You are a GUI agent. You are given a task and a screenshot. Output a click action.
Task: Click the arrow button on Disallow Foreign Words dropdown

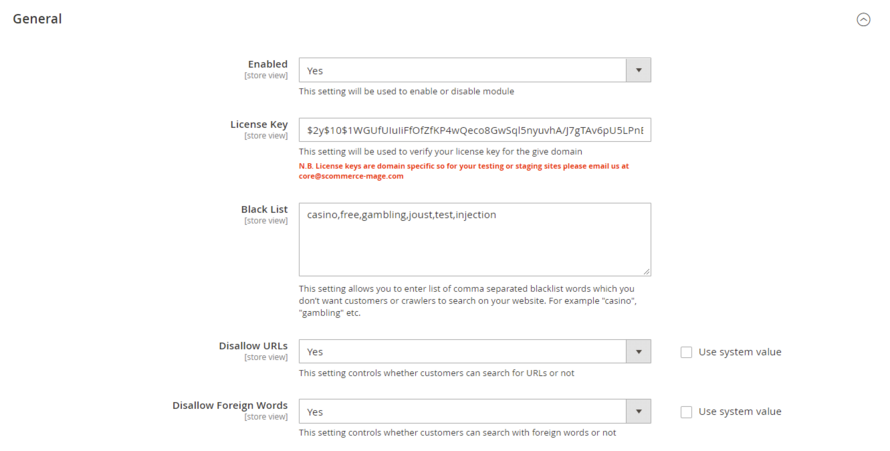click(638, 412)
